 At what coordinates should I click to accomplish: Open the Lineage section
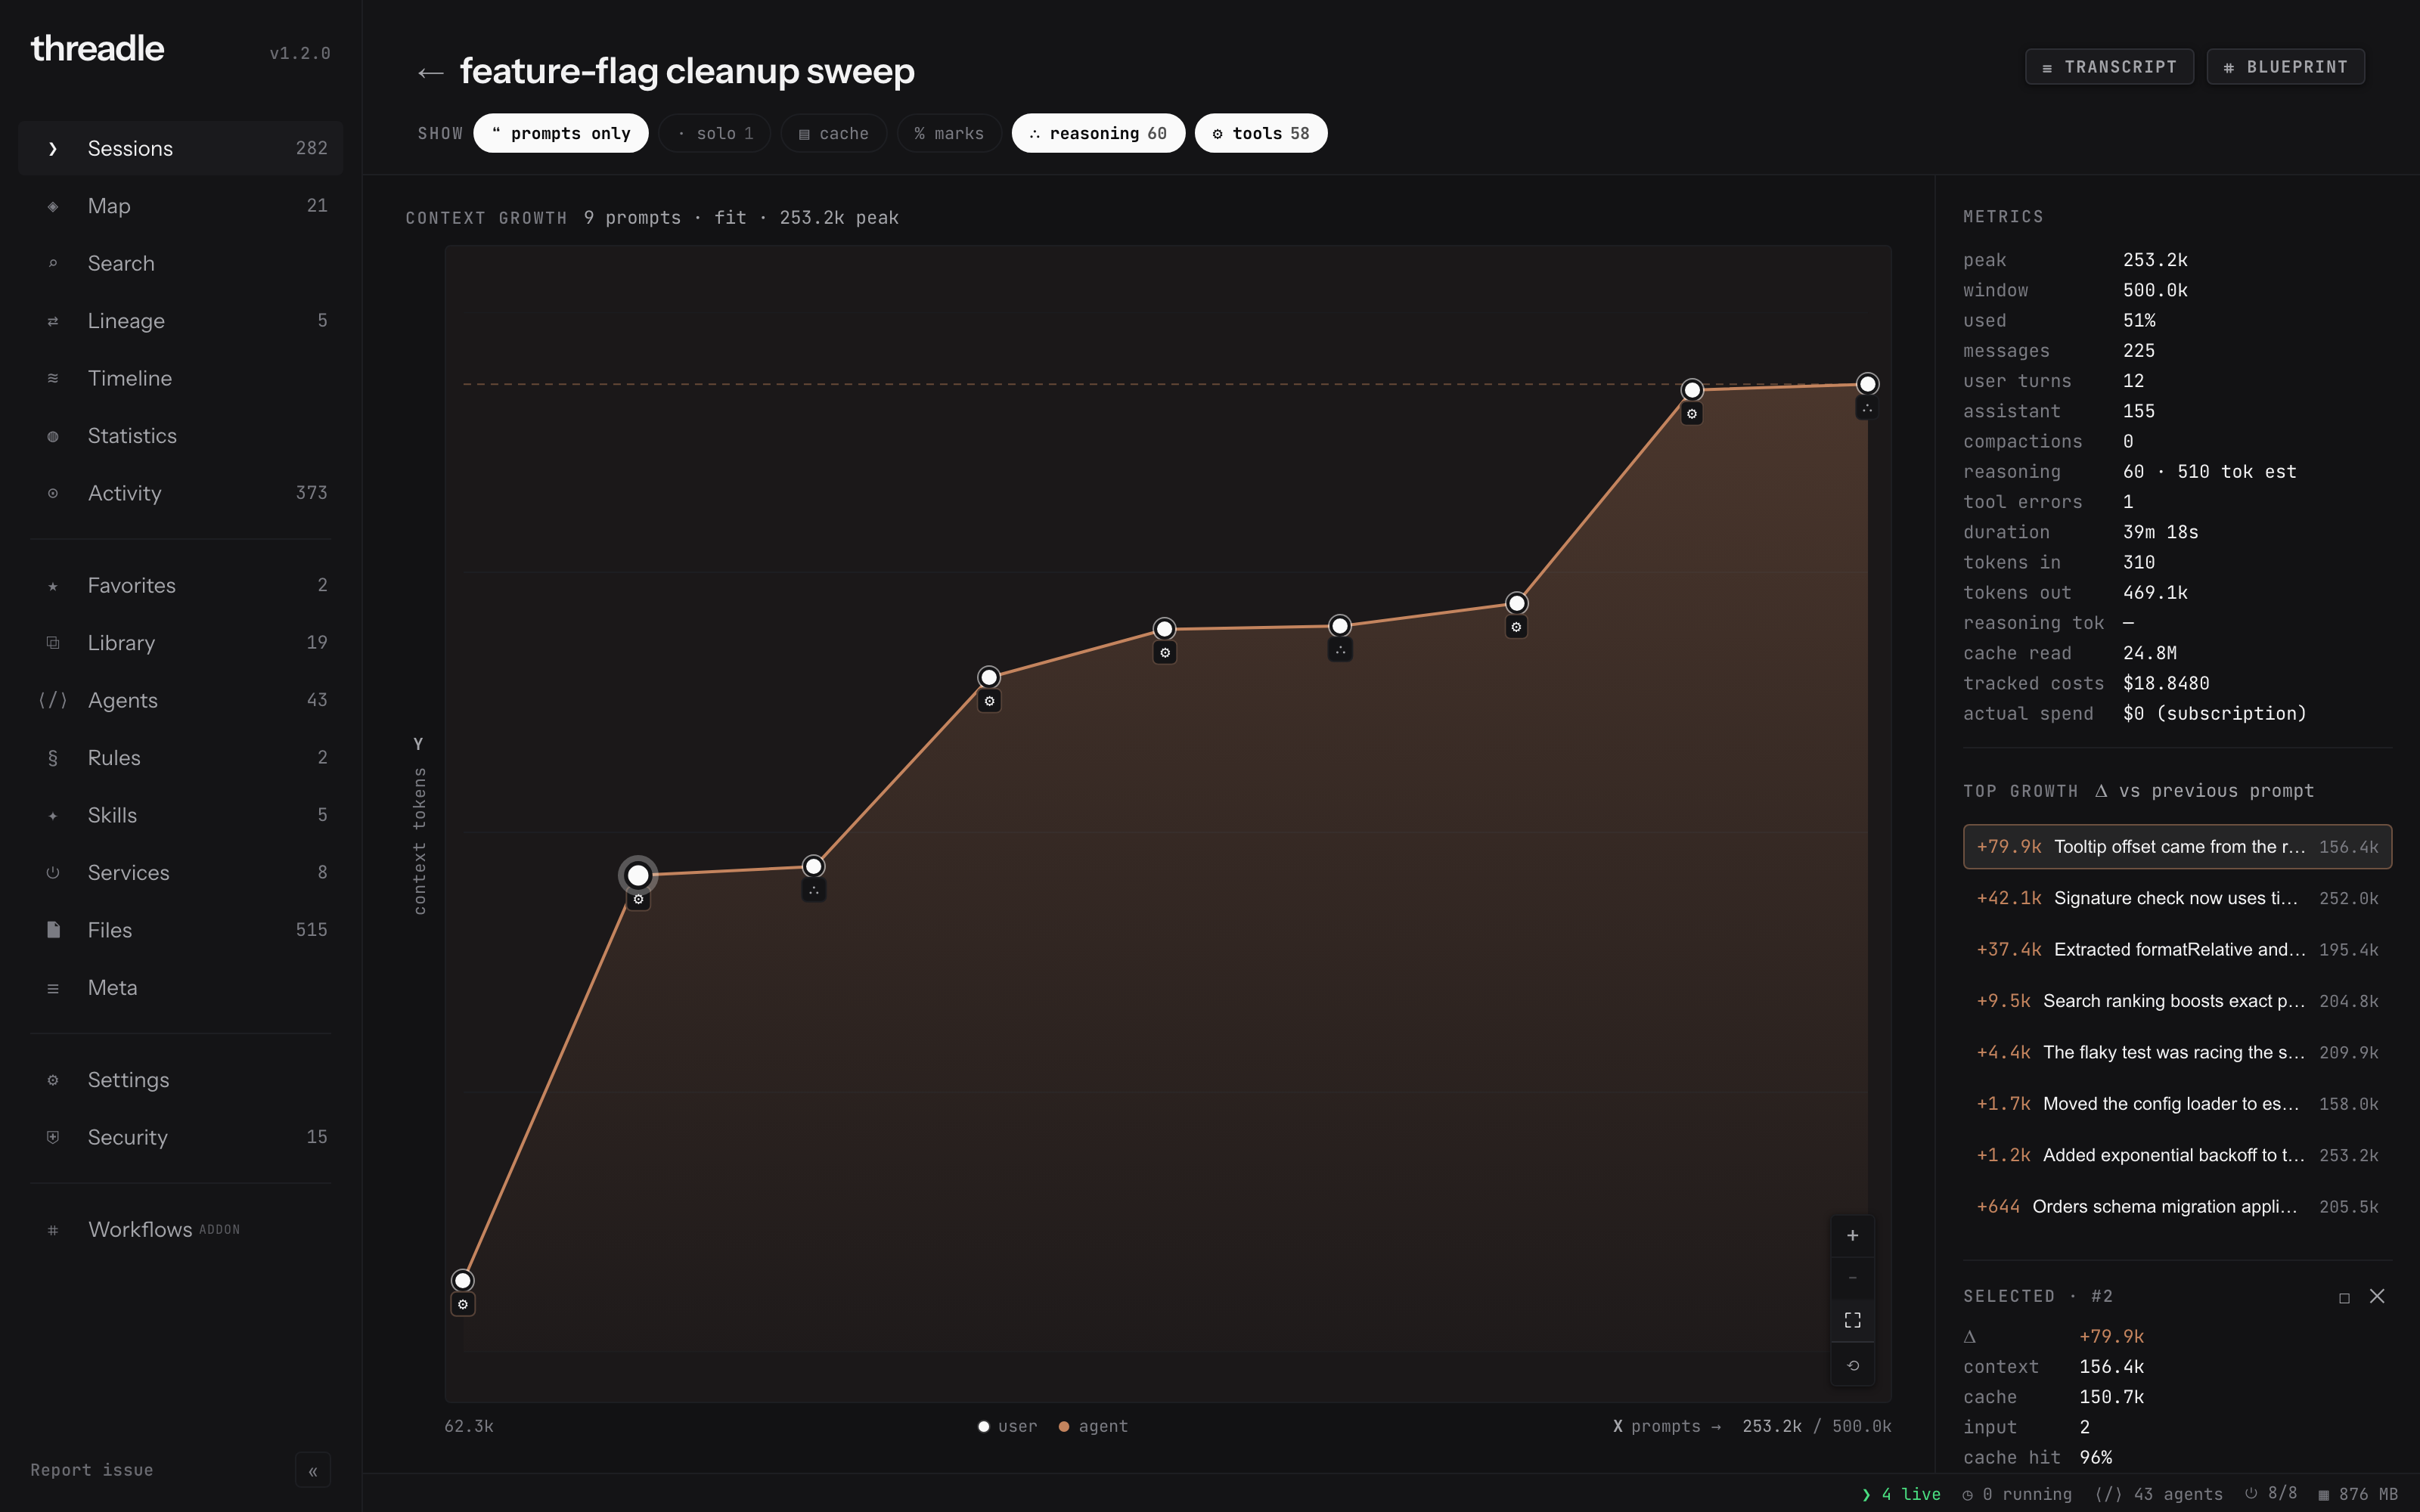tap(180, 321)
